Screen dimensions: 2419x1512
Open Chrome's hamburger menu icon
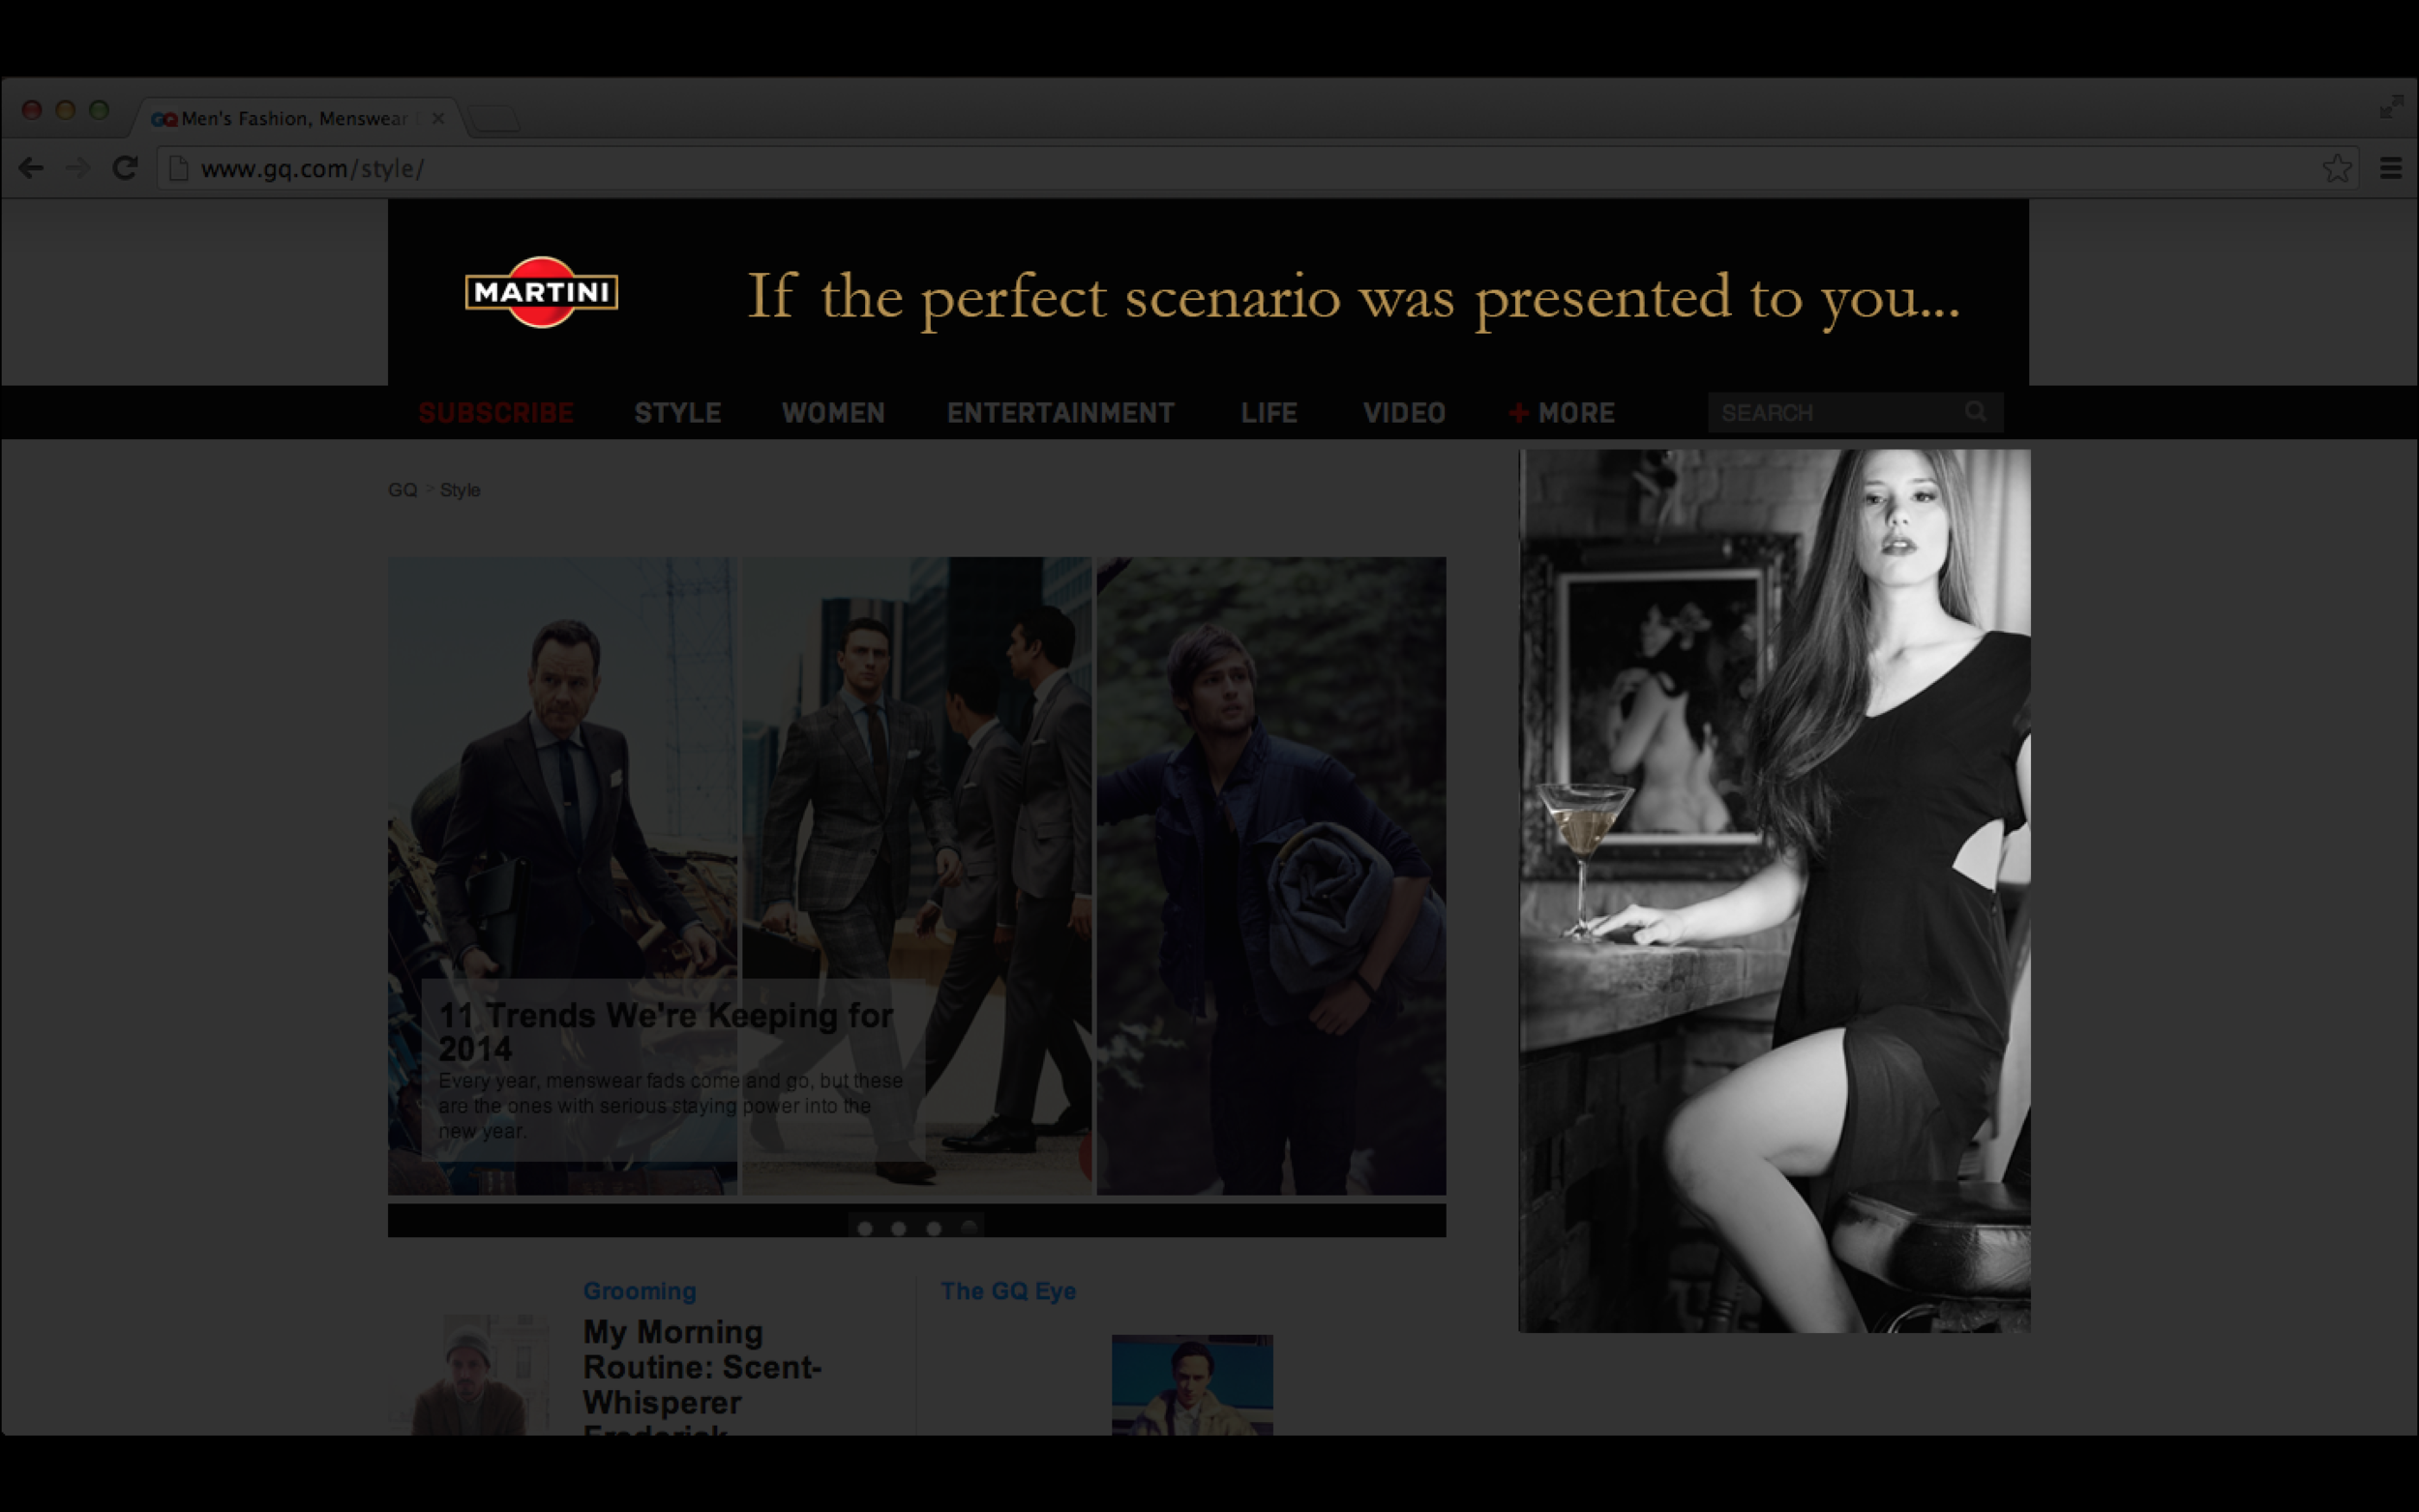pos(2391,167)
